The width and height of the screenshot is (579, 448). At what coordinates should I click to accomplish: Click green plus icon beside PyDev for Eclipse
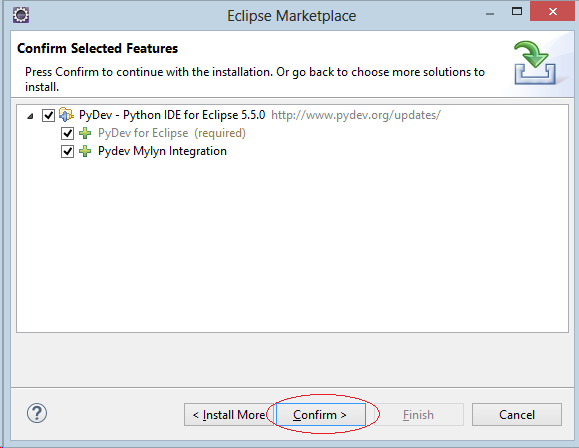tap(85, 133)
